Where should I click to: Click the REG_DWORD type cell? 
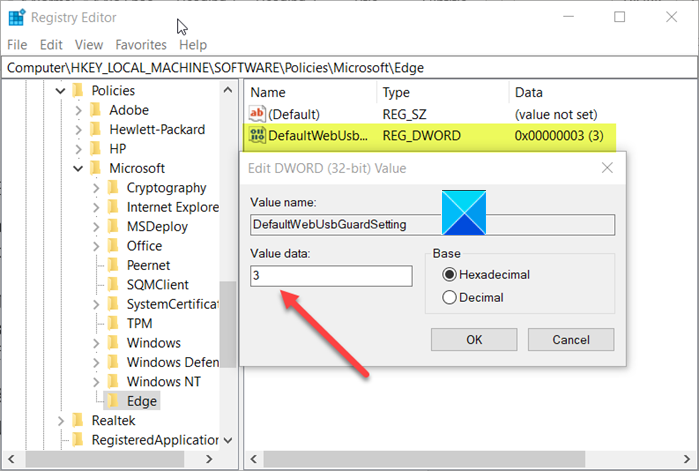421,135
